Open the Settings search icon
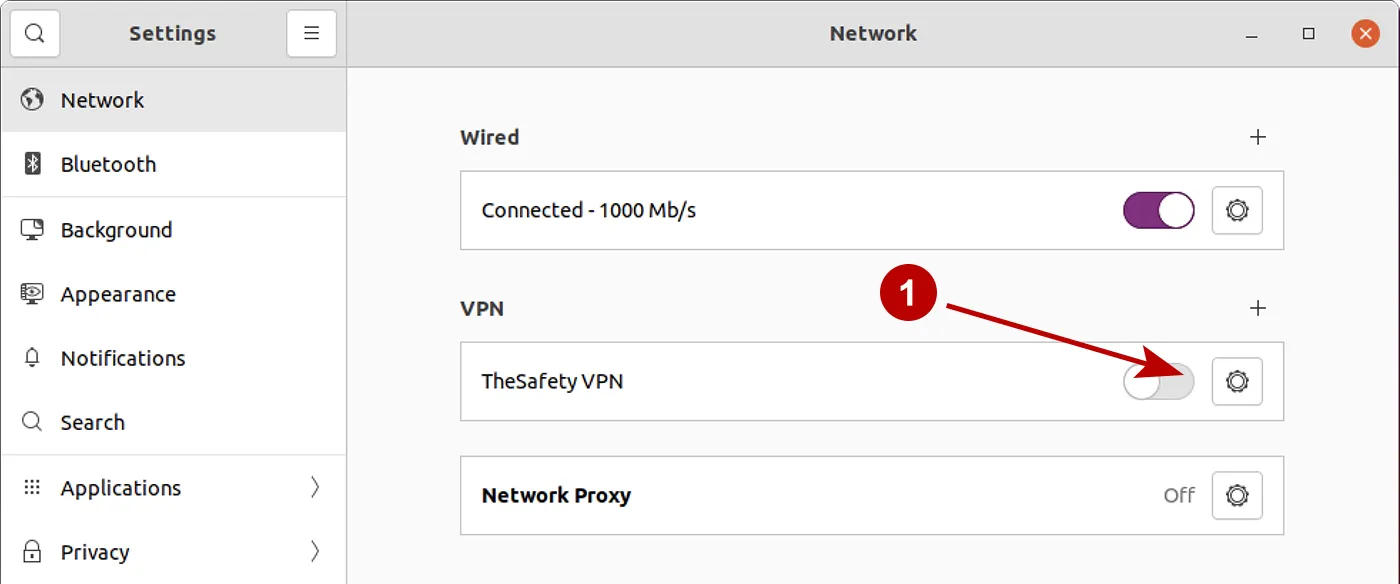Image resolution: width=1400 pixels, height=584 pixels. [x=35, y=33]
